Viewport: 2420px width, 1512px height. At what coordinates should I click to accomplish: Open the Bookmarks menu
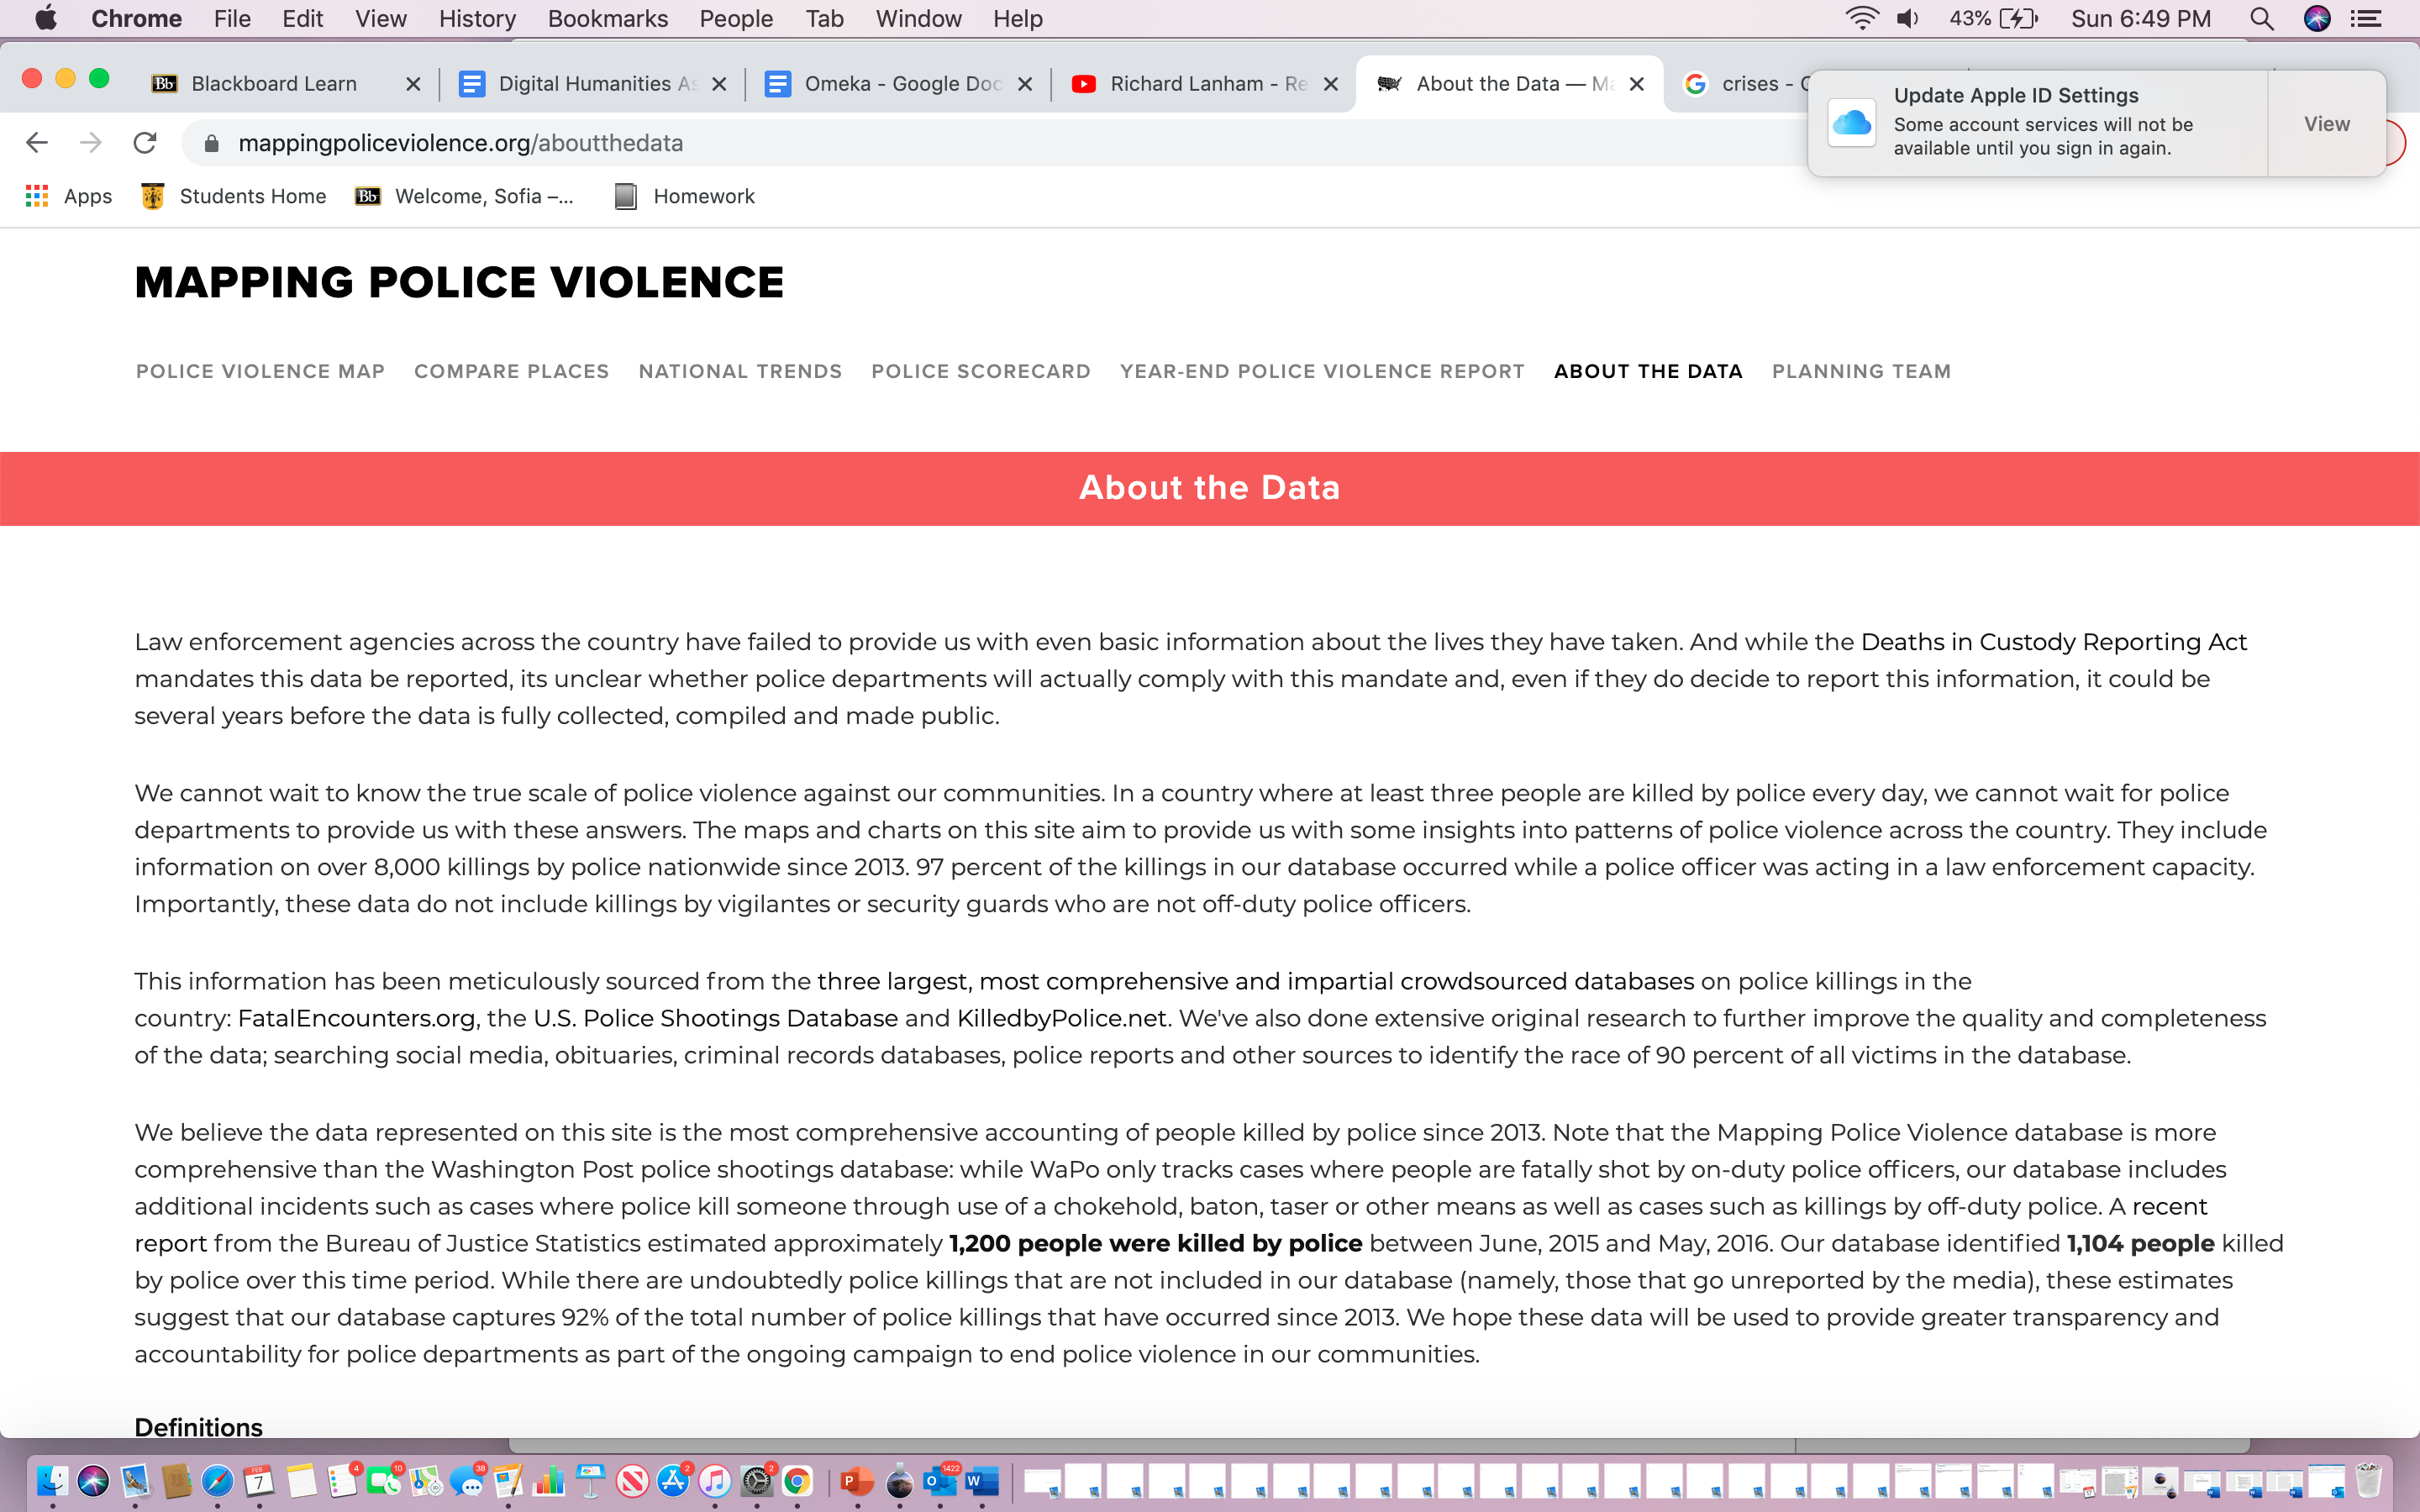tap(608, 19)
